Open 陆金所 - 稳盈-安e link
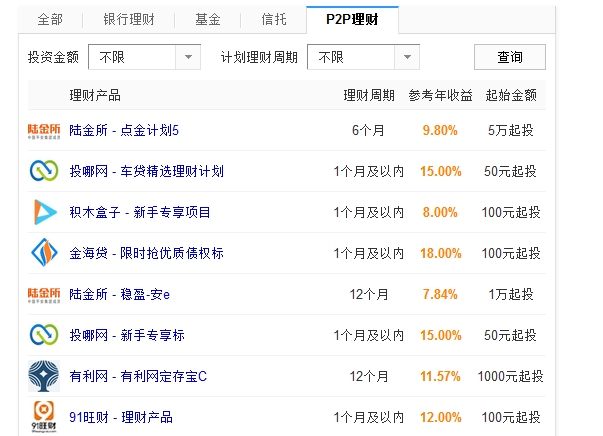Viewport: 603px width, 436px height. (x=119, y=295)
